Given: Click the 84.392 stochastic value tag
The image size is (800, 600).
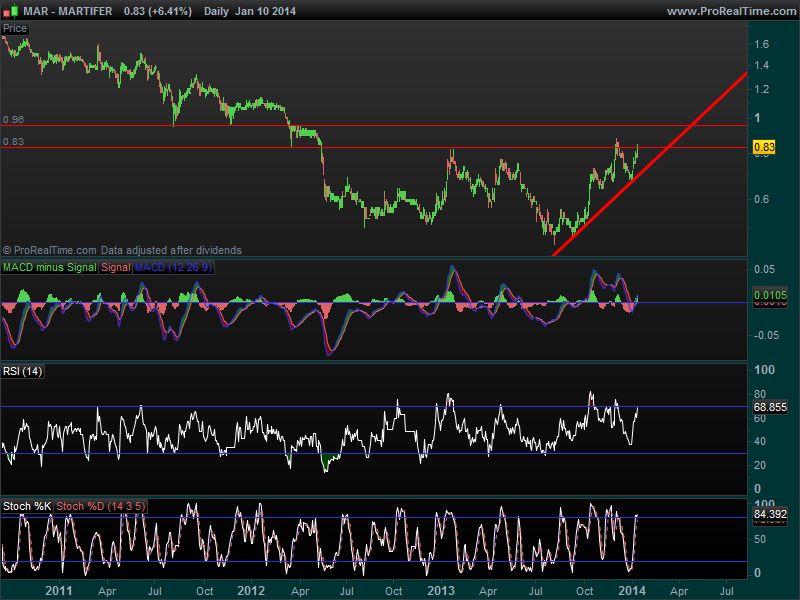Looking at the screenshot, I should coord(770,514).
